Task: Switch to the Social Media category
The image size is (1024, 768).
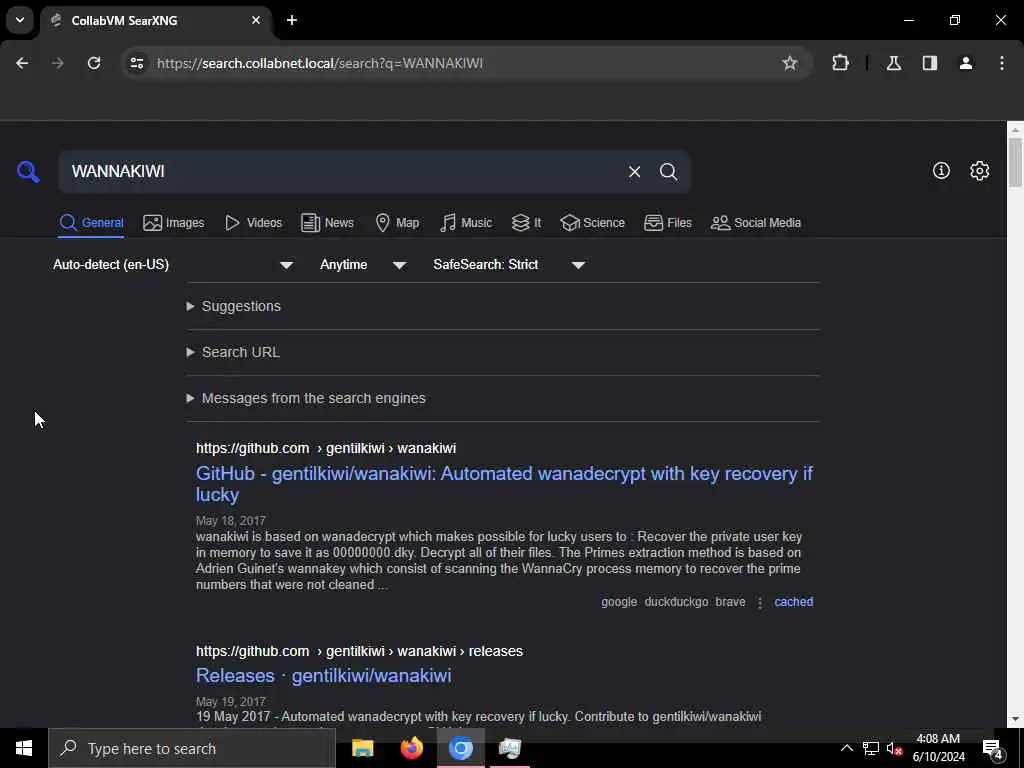Action: click(x=756, y=223)
